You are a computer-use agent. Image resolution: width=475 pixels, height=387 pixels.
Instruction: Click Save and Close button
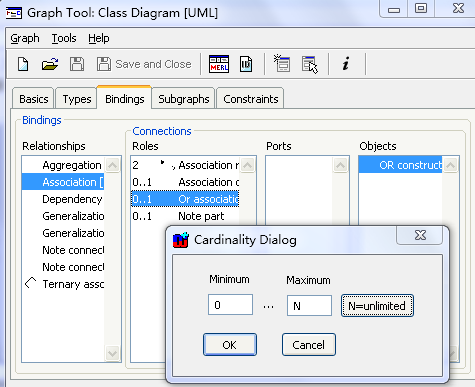144,64
